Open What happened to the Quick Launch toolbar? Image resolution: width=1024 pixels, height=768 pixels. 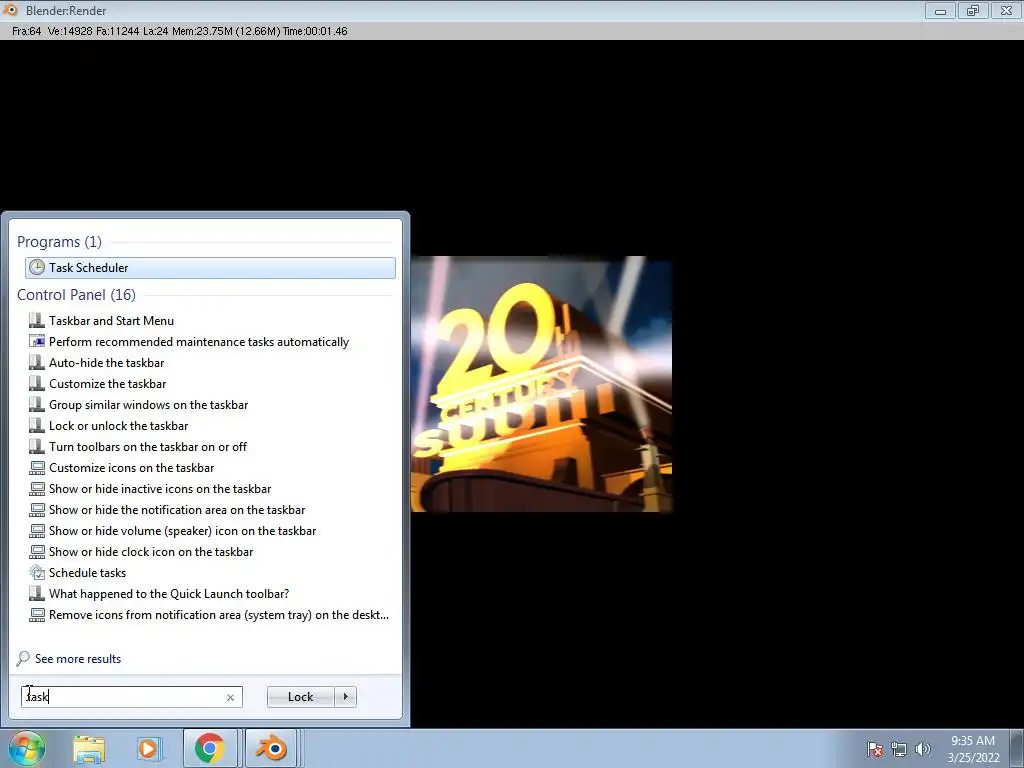(x=168, y=594)
